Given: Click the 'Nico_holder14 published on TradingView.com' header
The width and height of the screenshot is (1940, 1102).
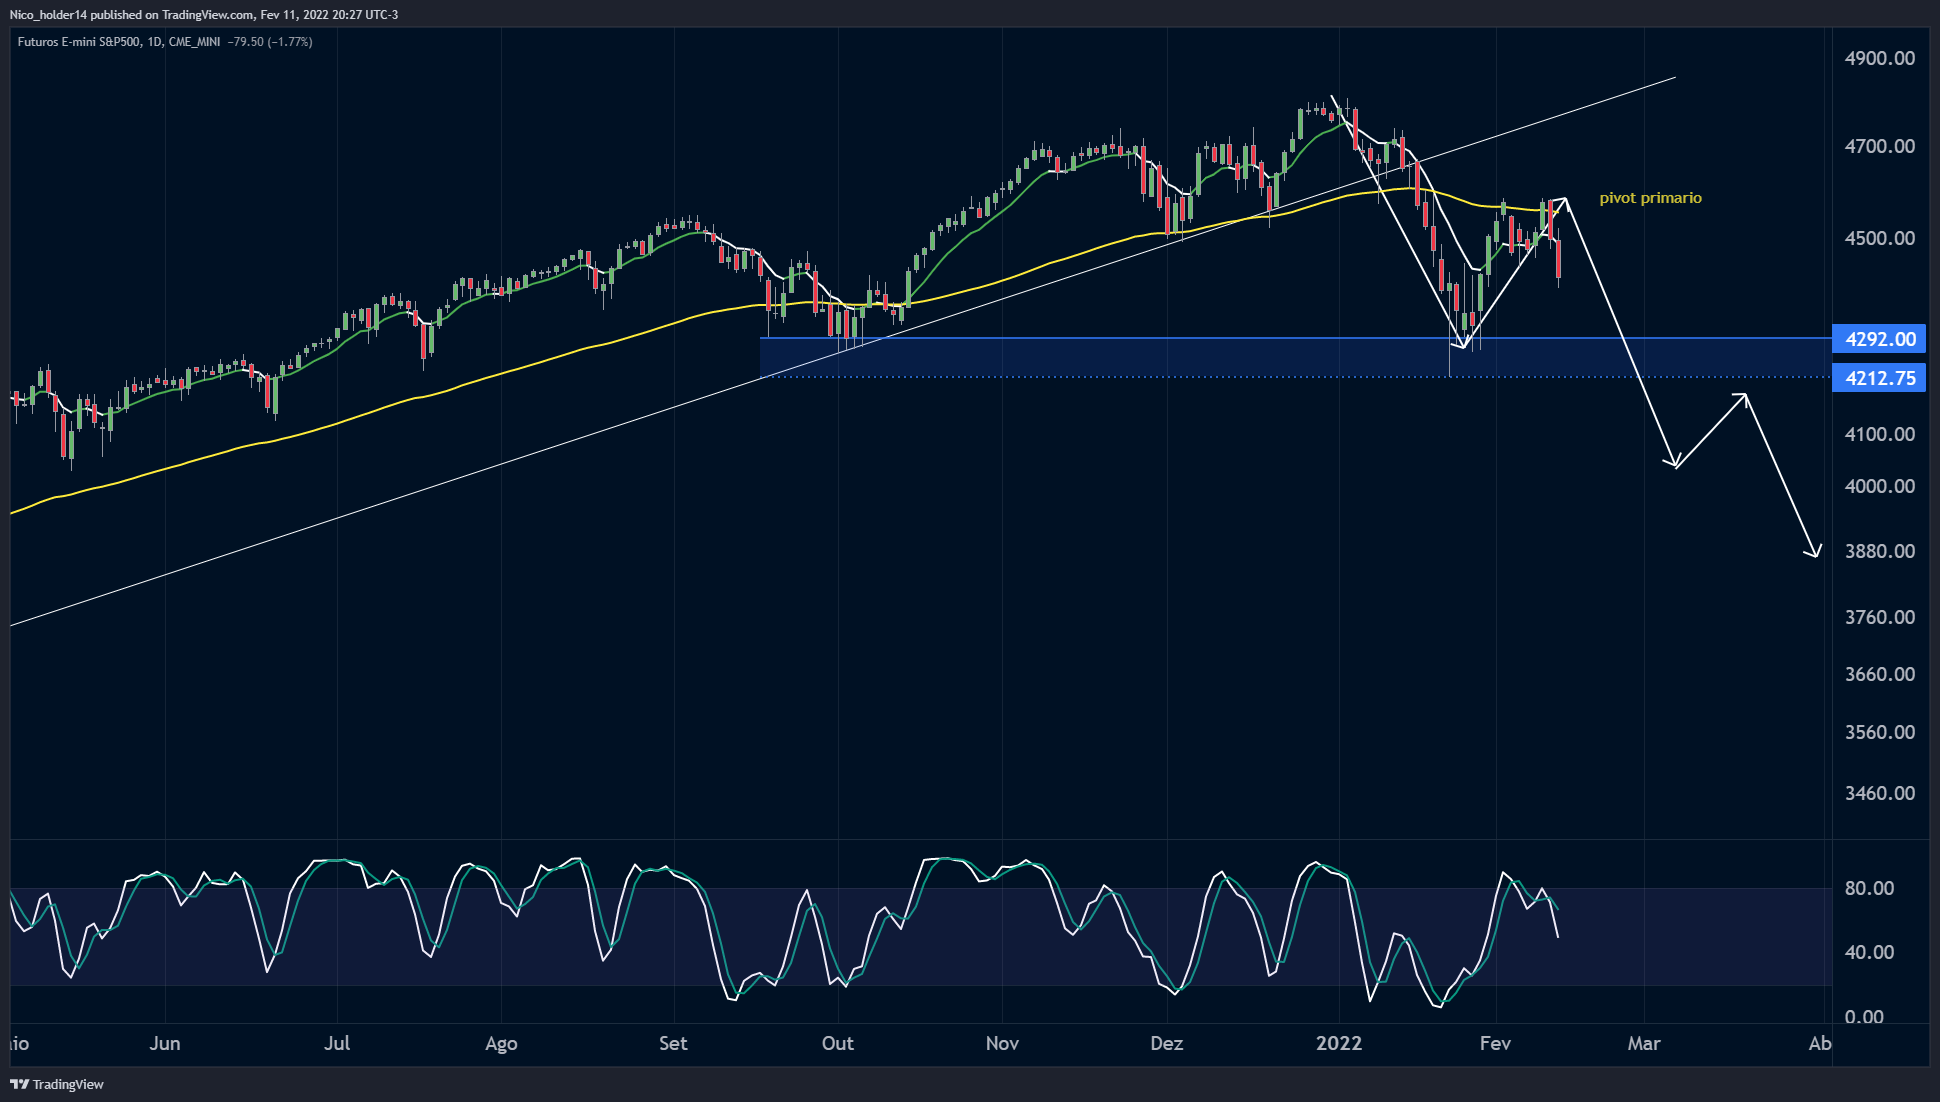Looking at the screenshot, I should pos(131,15).
